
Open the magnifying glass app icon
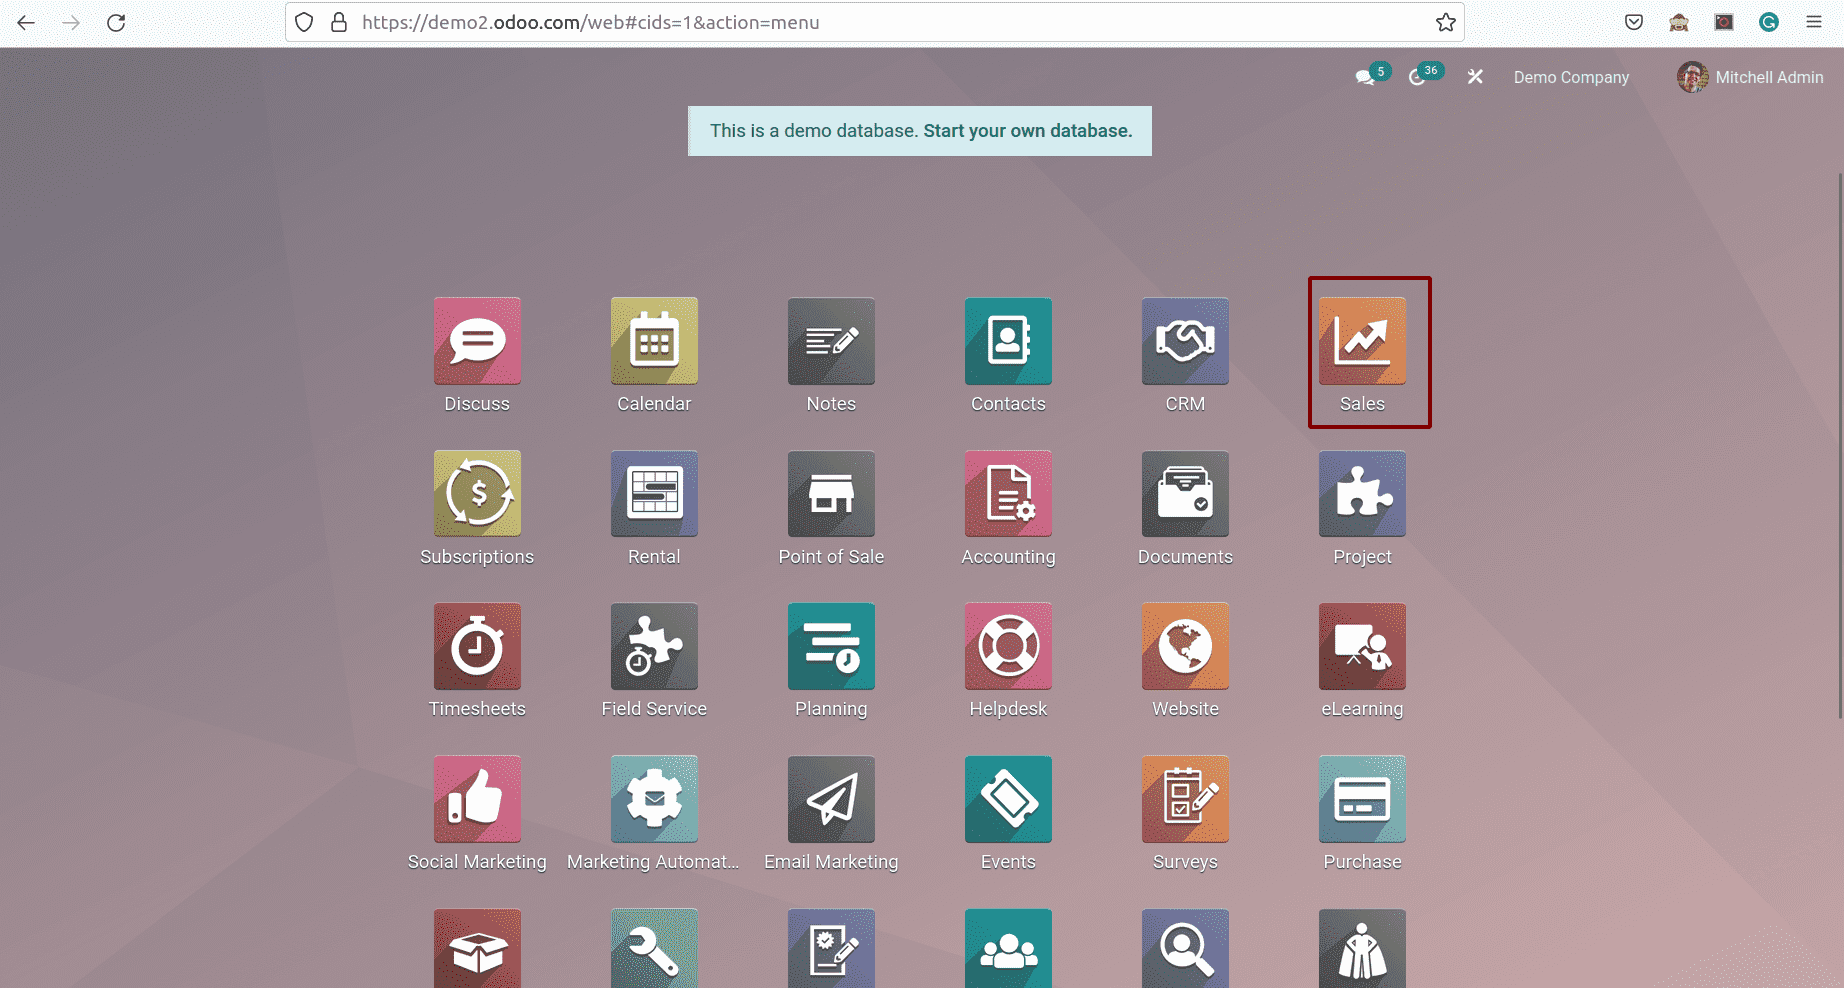[1185, 948]
